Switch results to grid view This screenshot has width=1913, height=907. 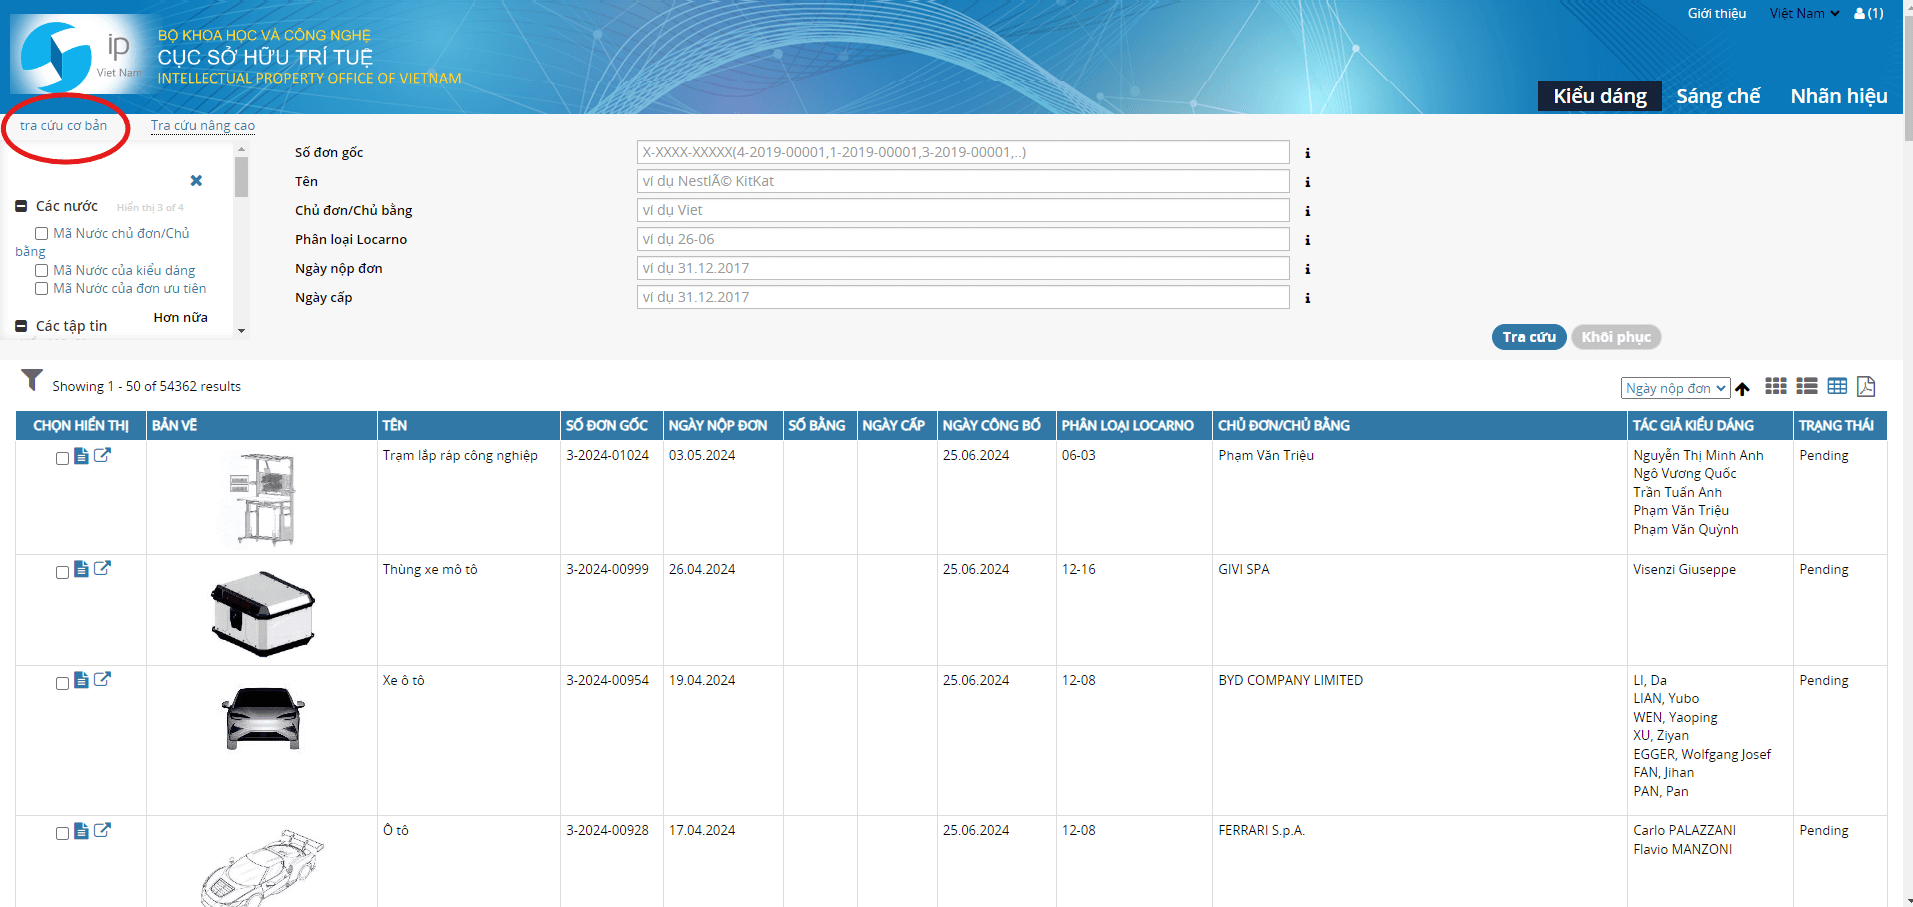[1775, 387]
